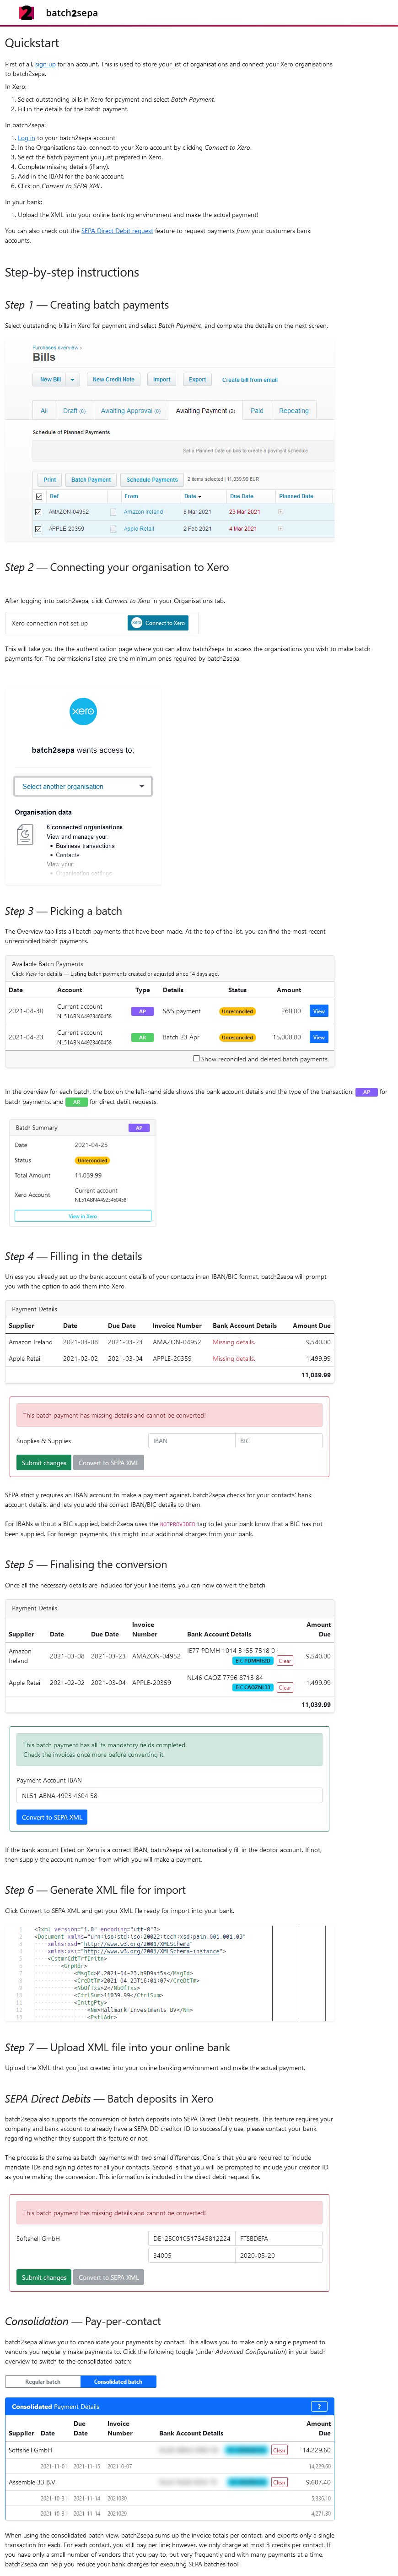Clear the Apple Retail bank account details
Image resolution: width=398 pixels, height=2576 pixels.
point(285,1687)
